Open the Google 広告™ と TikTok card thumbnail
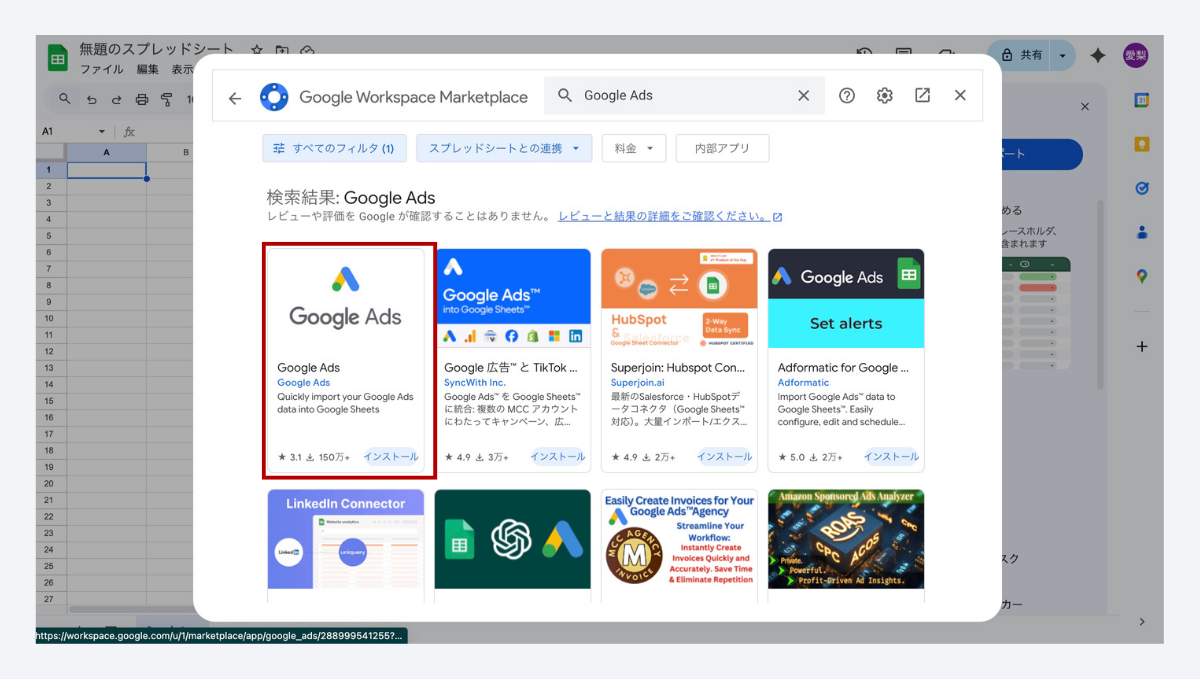This screenshot has height=679, width=1200. tap(513, 298)
